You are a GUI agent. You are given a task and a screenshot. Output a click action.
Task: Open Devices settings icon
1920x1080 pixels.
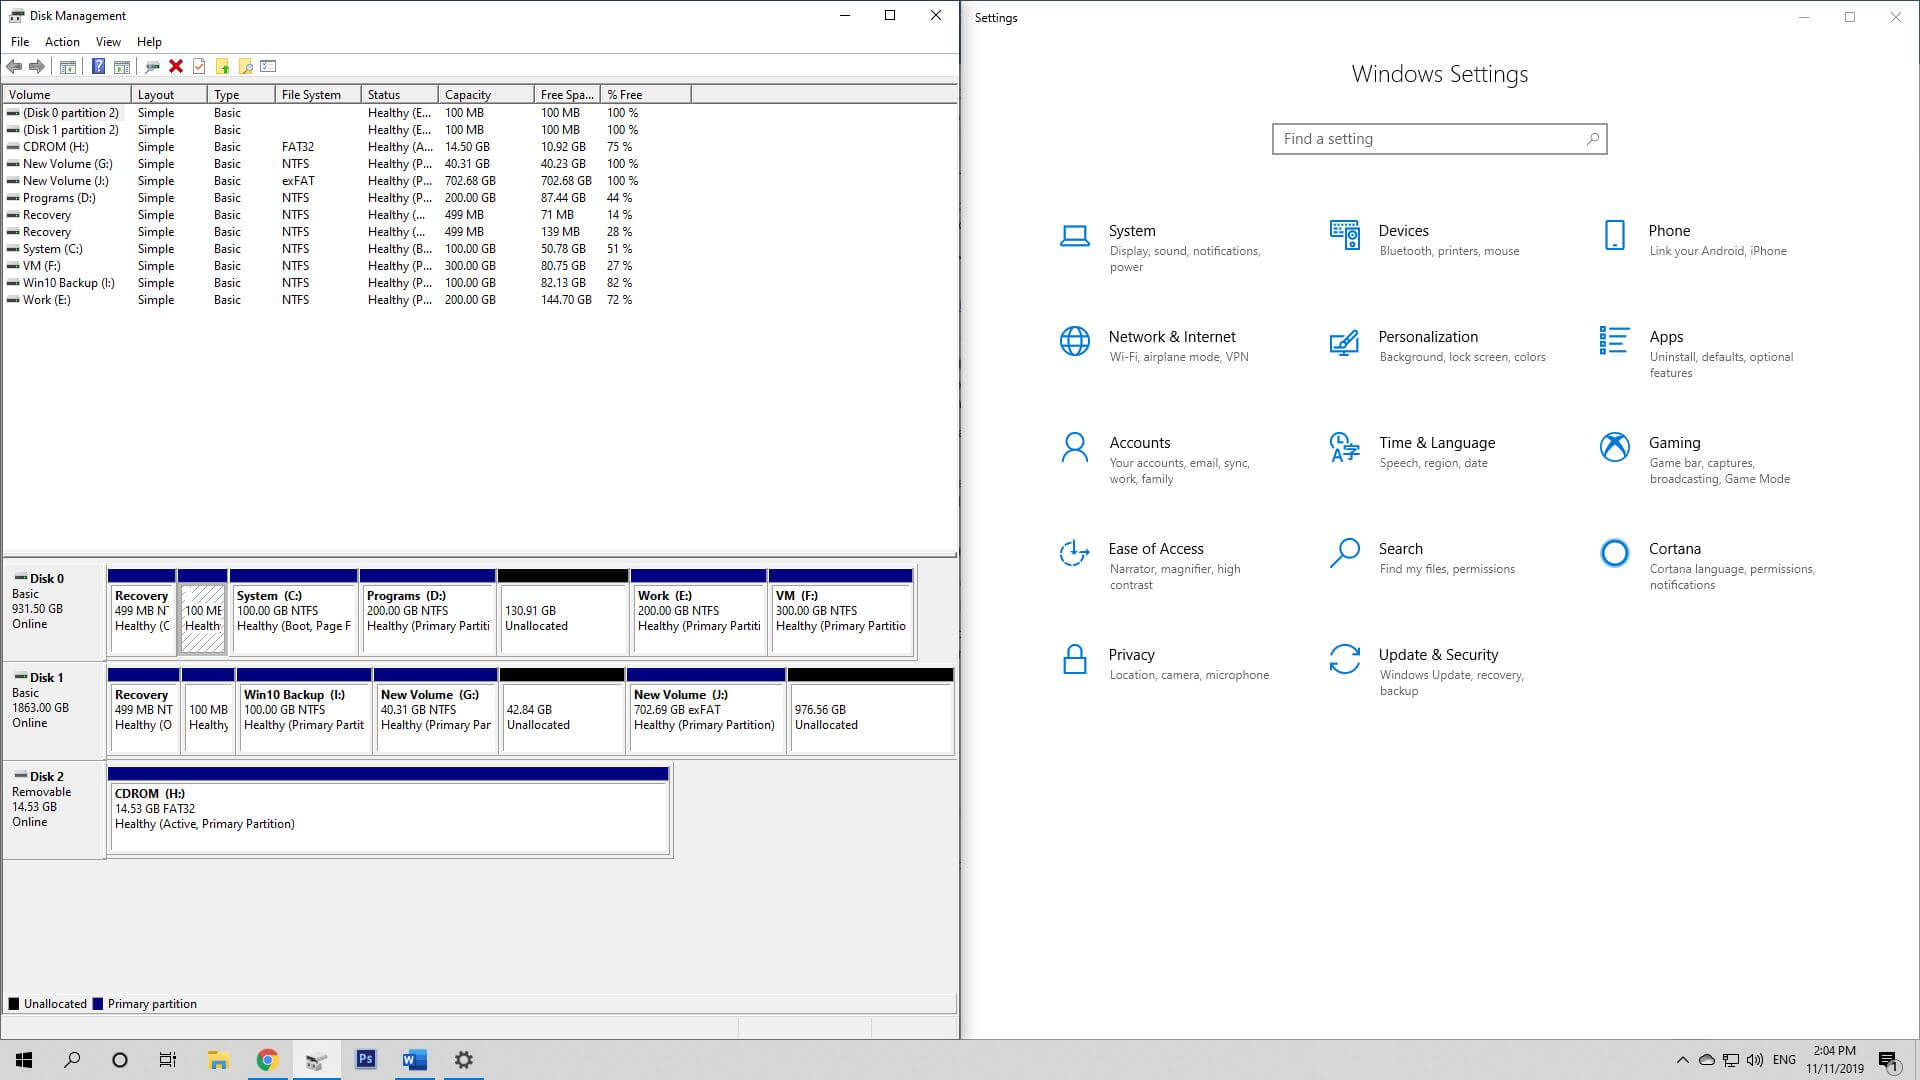coord(1344,236)
